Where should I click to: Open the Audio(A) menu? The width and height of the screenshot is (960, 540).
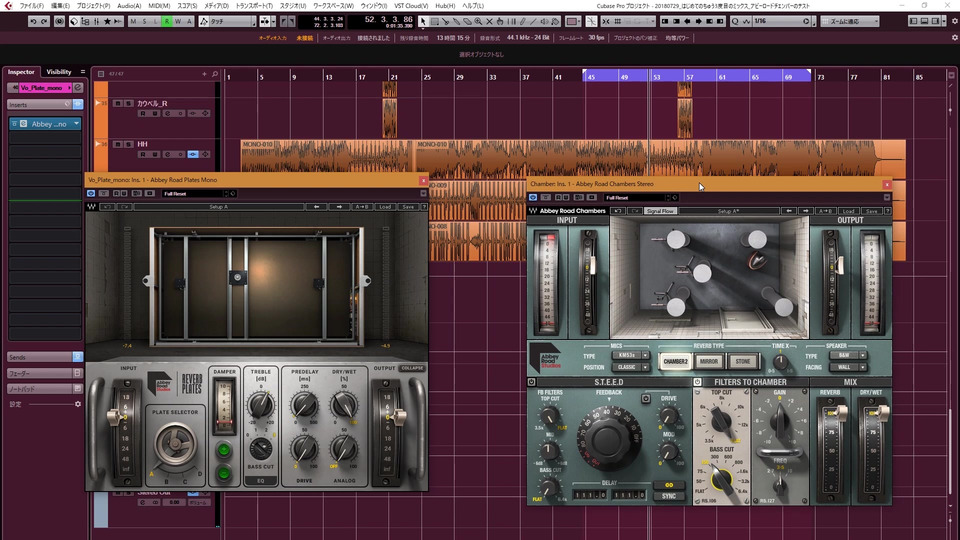128,6
